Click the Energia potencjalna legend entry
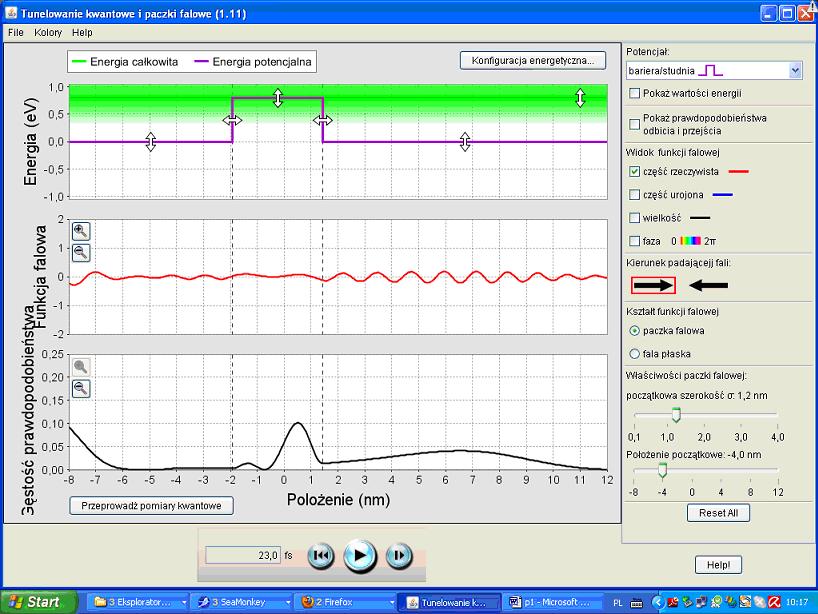 [253, 62]
